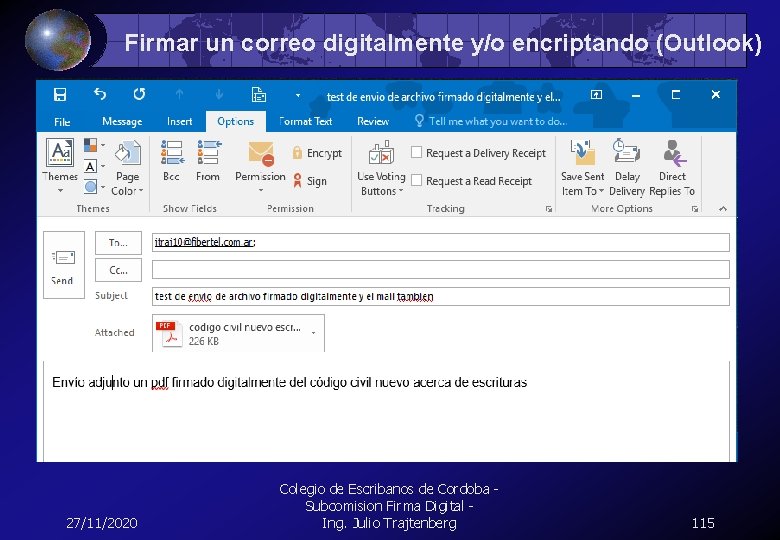Switch to the Insert tab
This screenshot has width=780, height=540.
click(180, 121)
